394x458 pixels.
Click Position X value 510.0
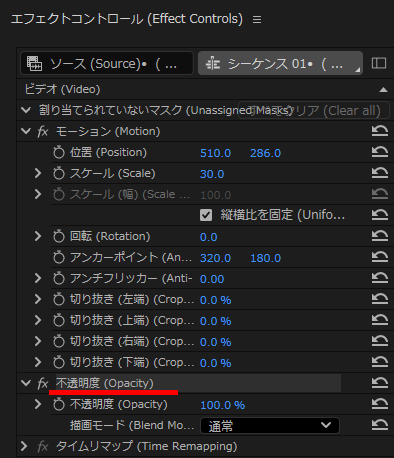point(215,153)
